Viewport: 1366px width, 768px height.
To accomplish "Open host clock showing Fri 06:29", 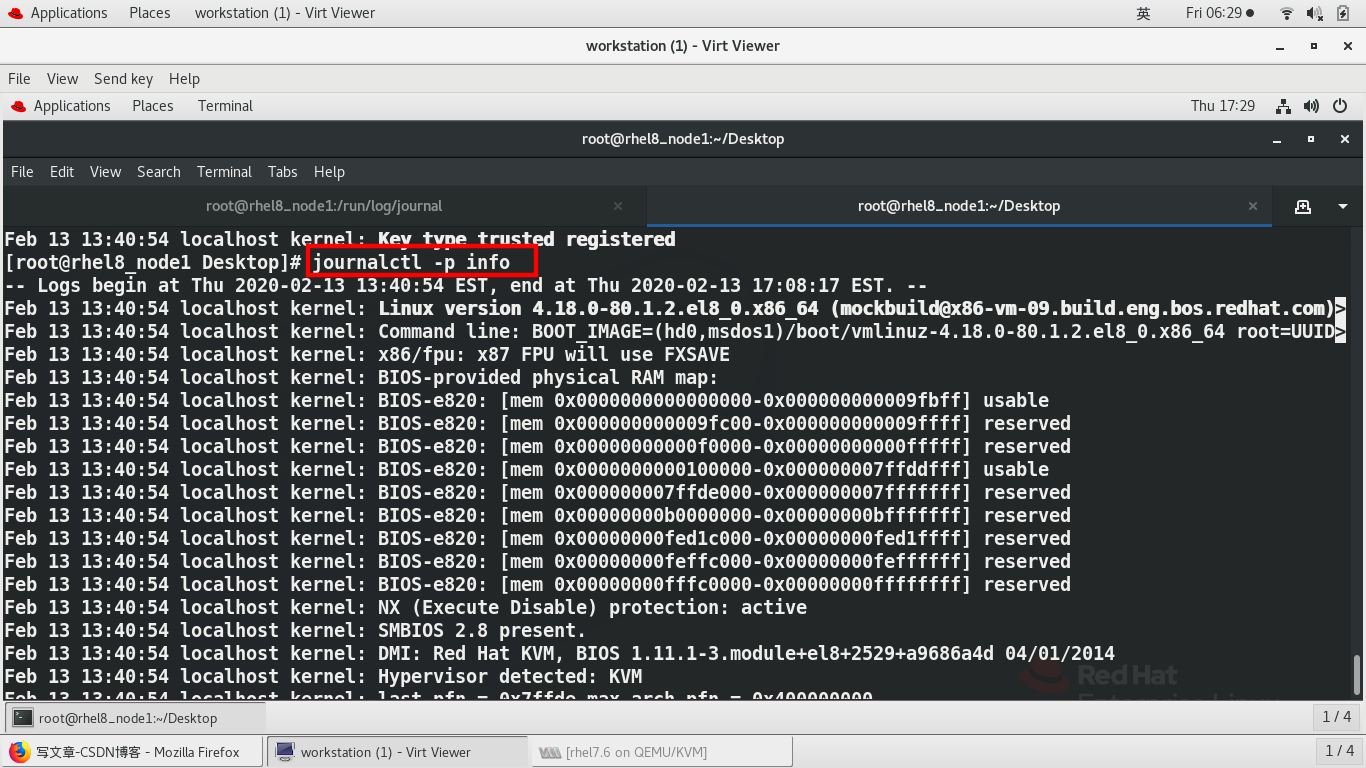I will pos(1219,13).
